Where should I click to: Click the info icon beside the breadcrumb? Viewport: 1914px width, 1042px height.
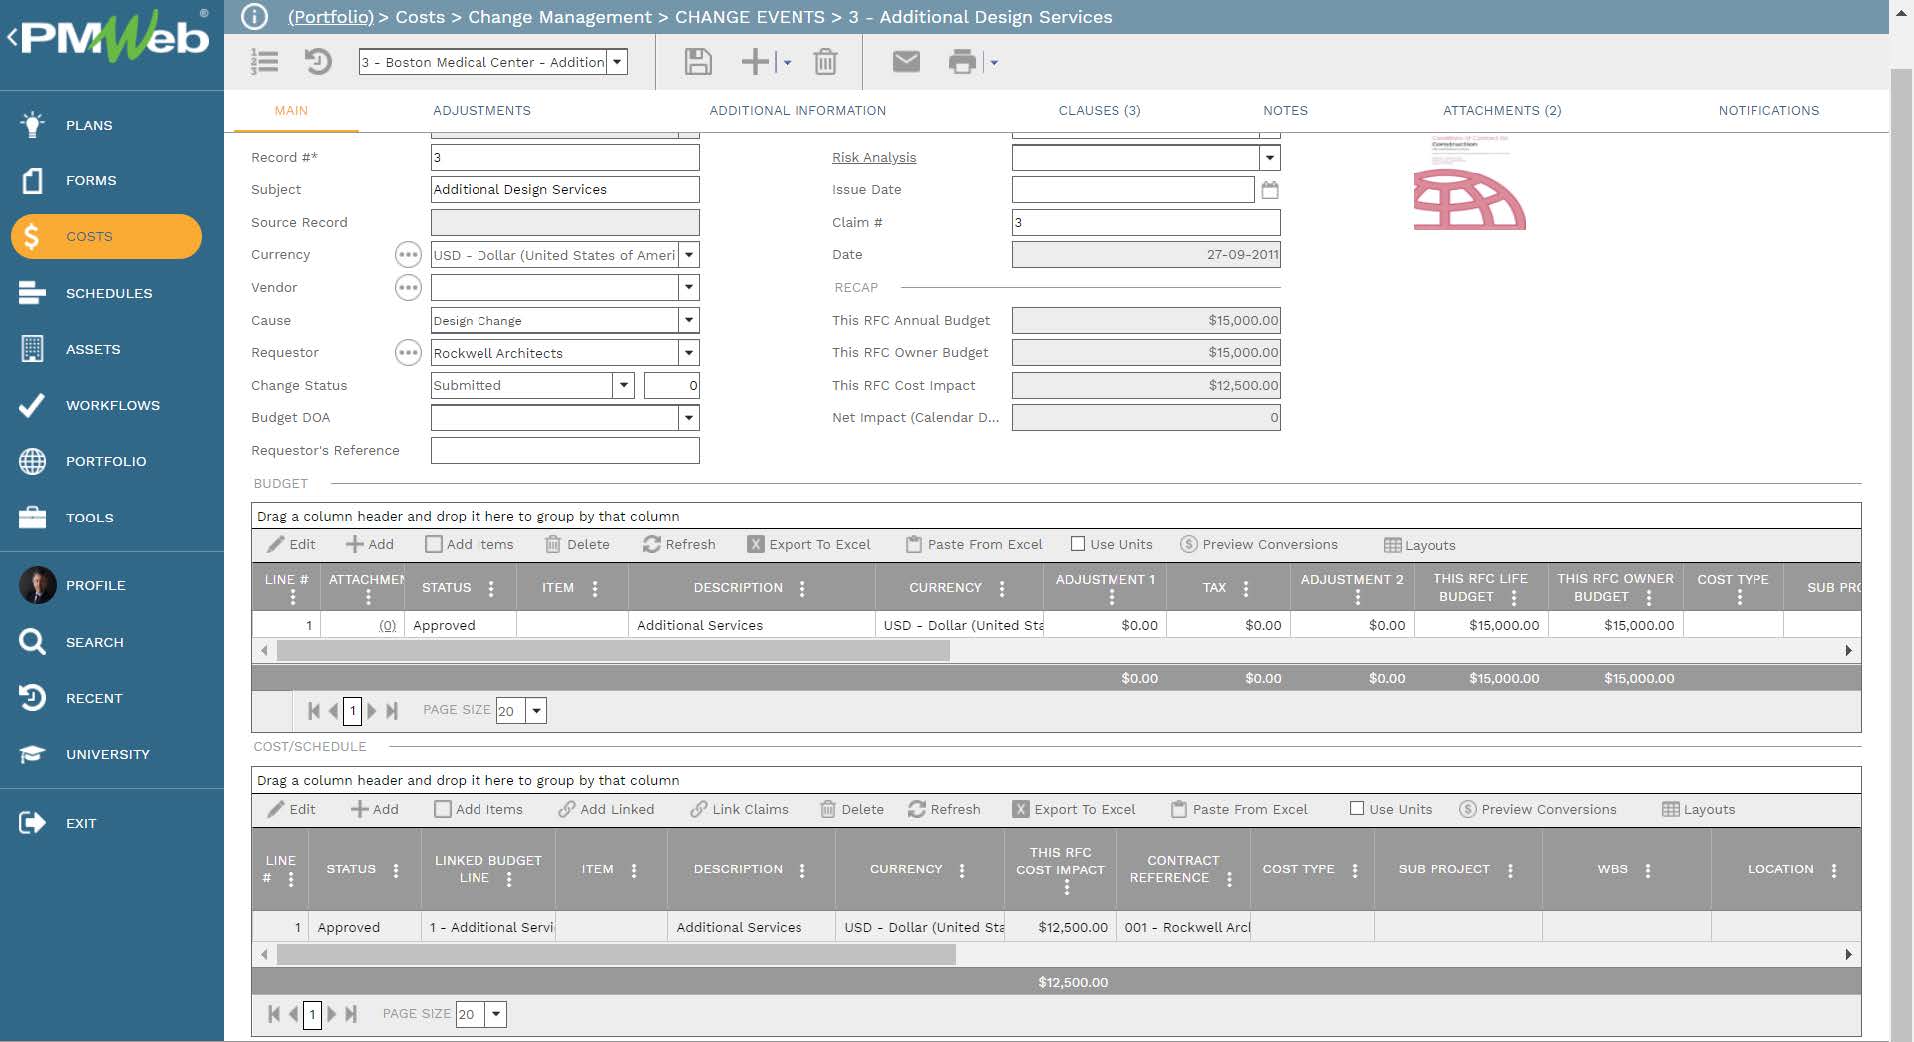(254, 17)
